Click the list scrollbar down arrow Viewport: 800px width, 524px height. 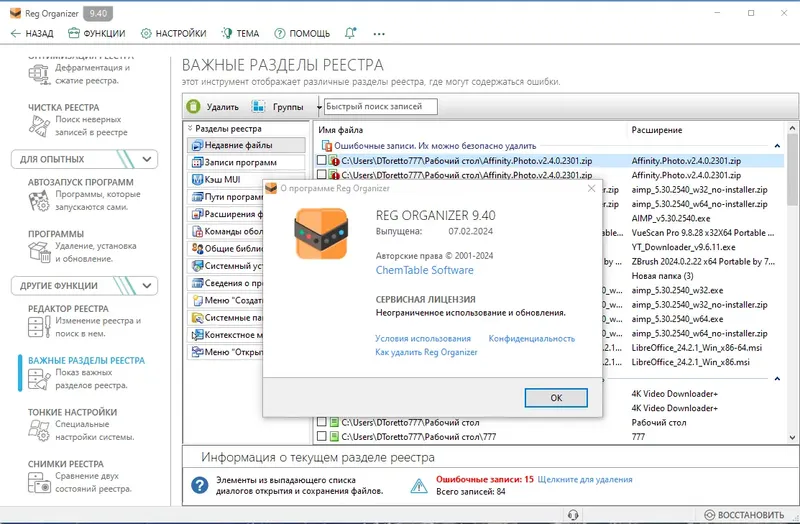pyautogui.click(x=792, y=437)
